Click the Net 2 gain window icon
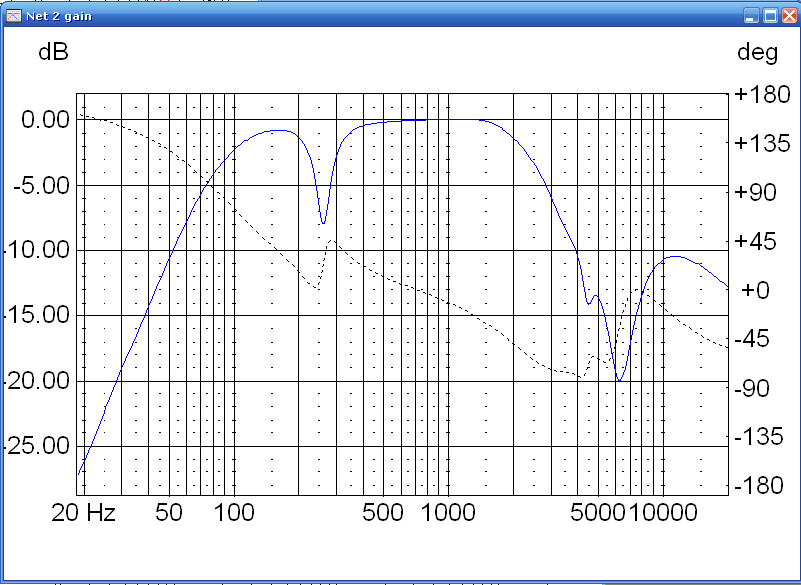 (13, 16)
